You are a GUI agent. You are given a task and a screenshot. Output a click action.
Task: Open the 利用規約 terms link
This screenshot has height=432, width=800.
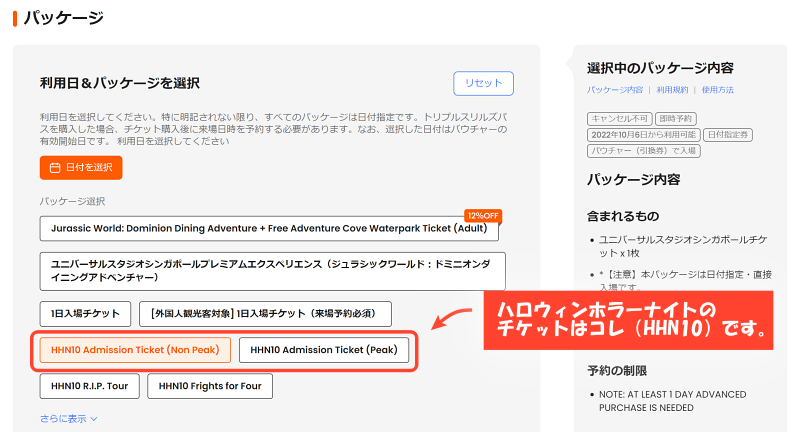pos(672,90)
